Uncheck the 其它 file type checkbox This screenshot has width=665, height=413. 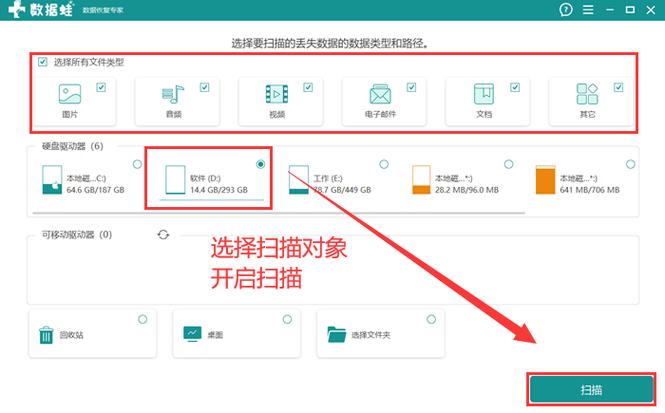coord(618,87)
